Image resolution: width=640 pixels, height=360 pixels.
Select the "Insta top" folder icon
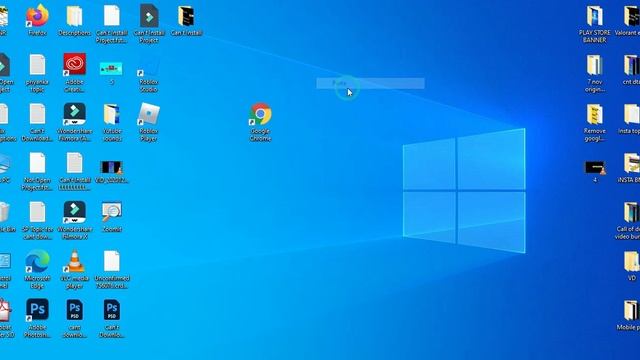tap(632, 114)
